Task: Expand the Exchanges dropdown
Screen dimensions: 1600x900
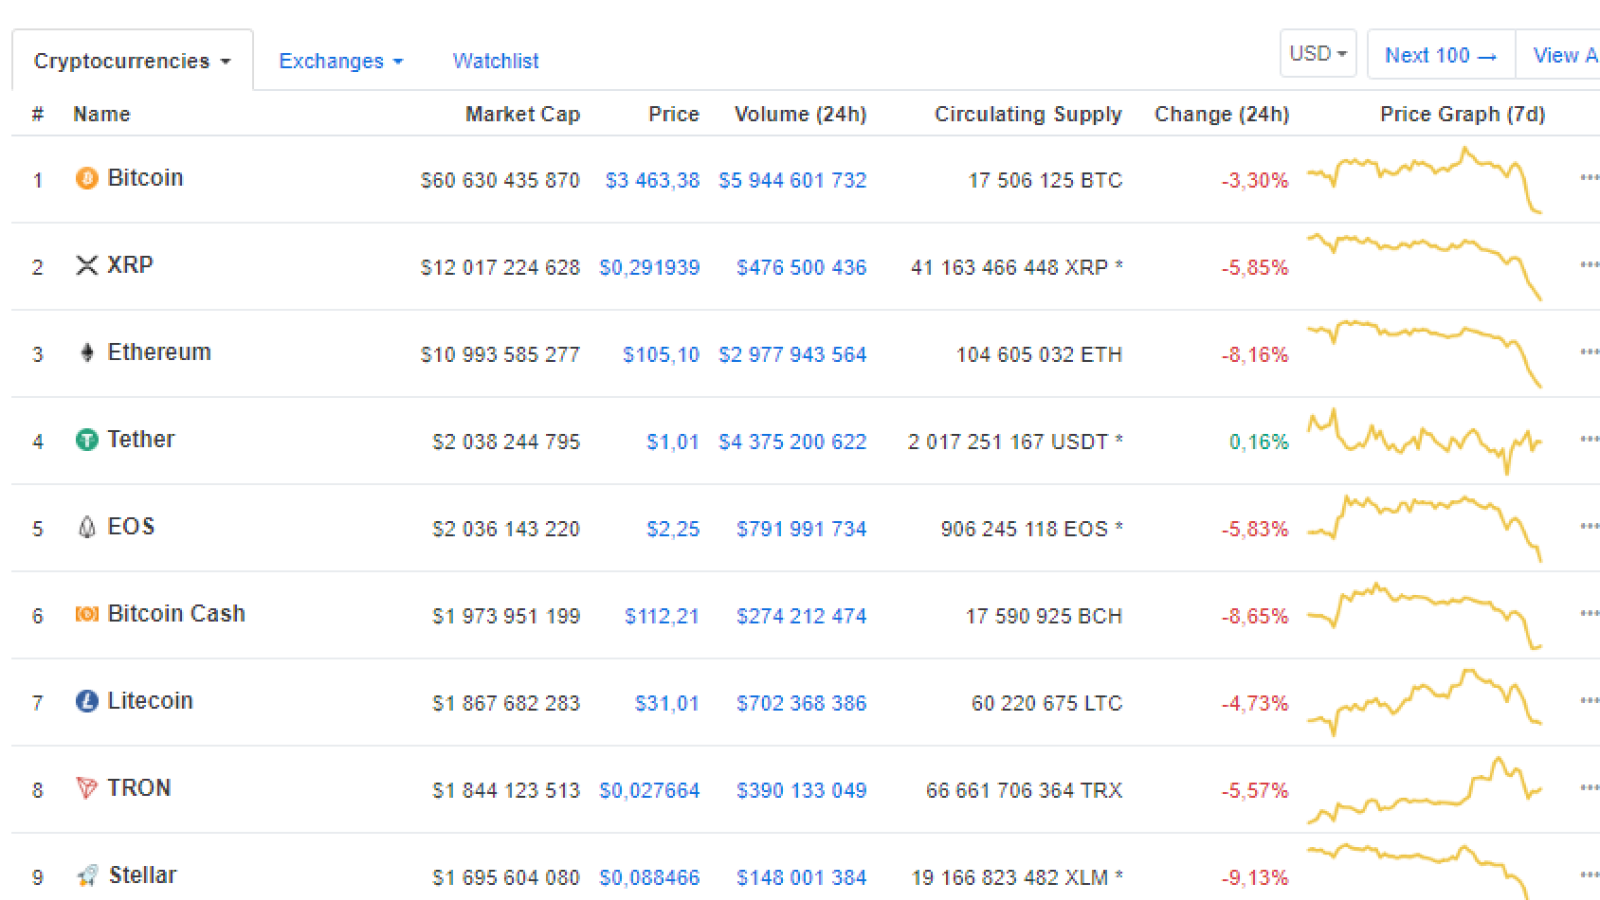Action: (x=340, y=61)
